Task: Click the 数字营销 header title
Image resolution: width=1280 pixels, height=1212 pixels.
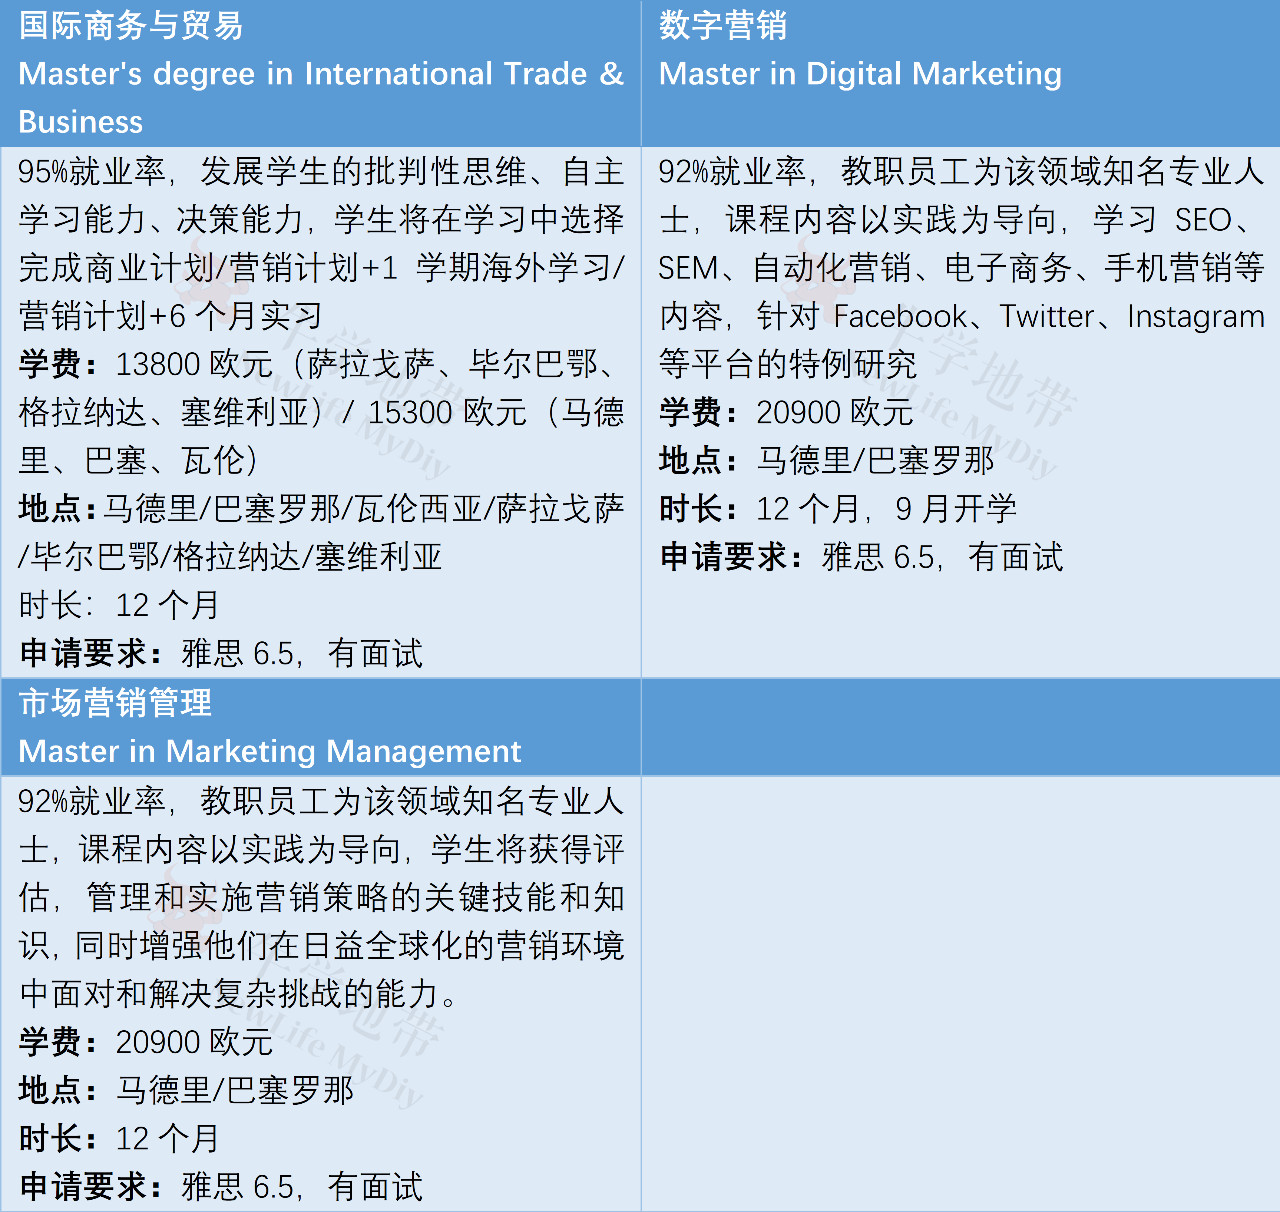Action: 723,25
